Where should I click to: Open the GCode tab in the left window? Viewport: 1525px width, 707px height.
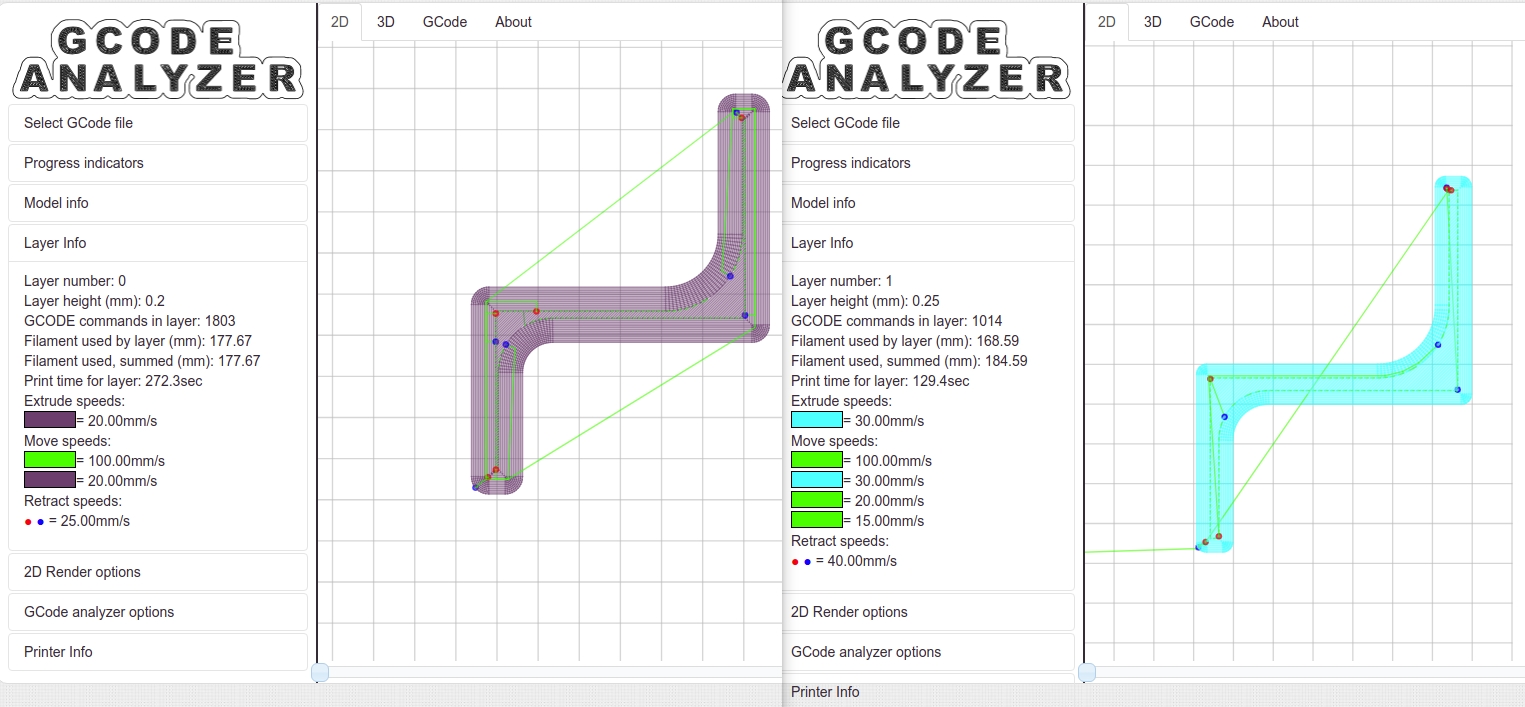444,22
